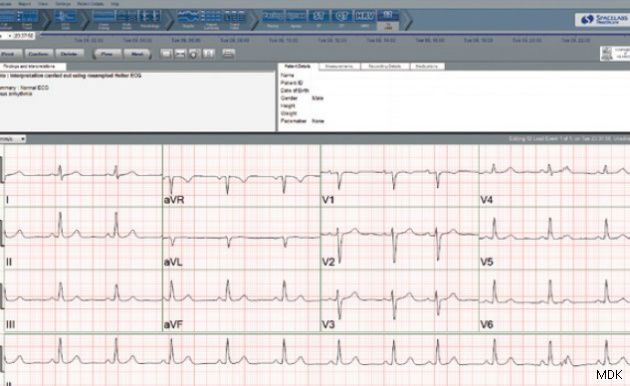Click the Normal ECG summary line

(x=24, y=88)
